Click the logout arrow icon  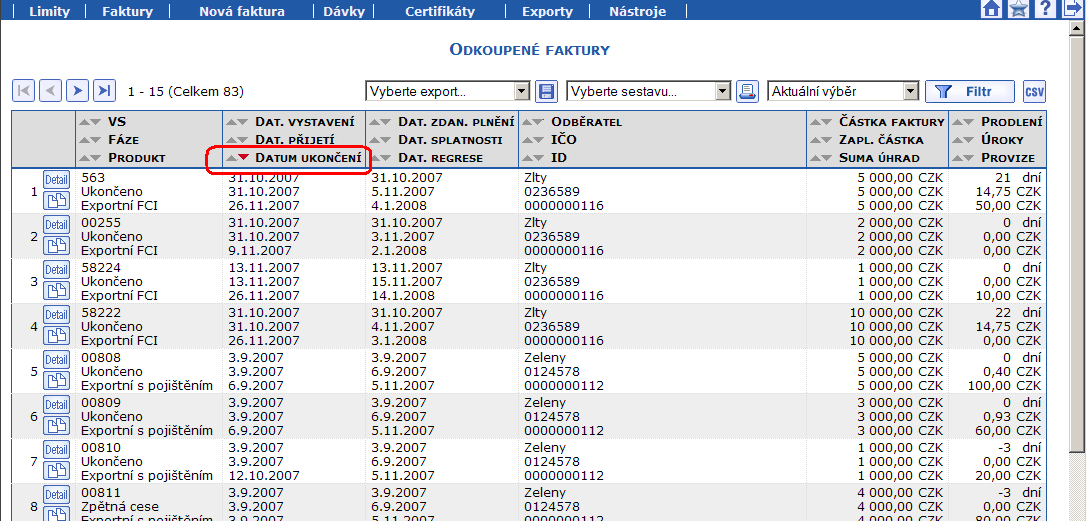(x=1072, y=10)
